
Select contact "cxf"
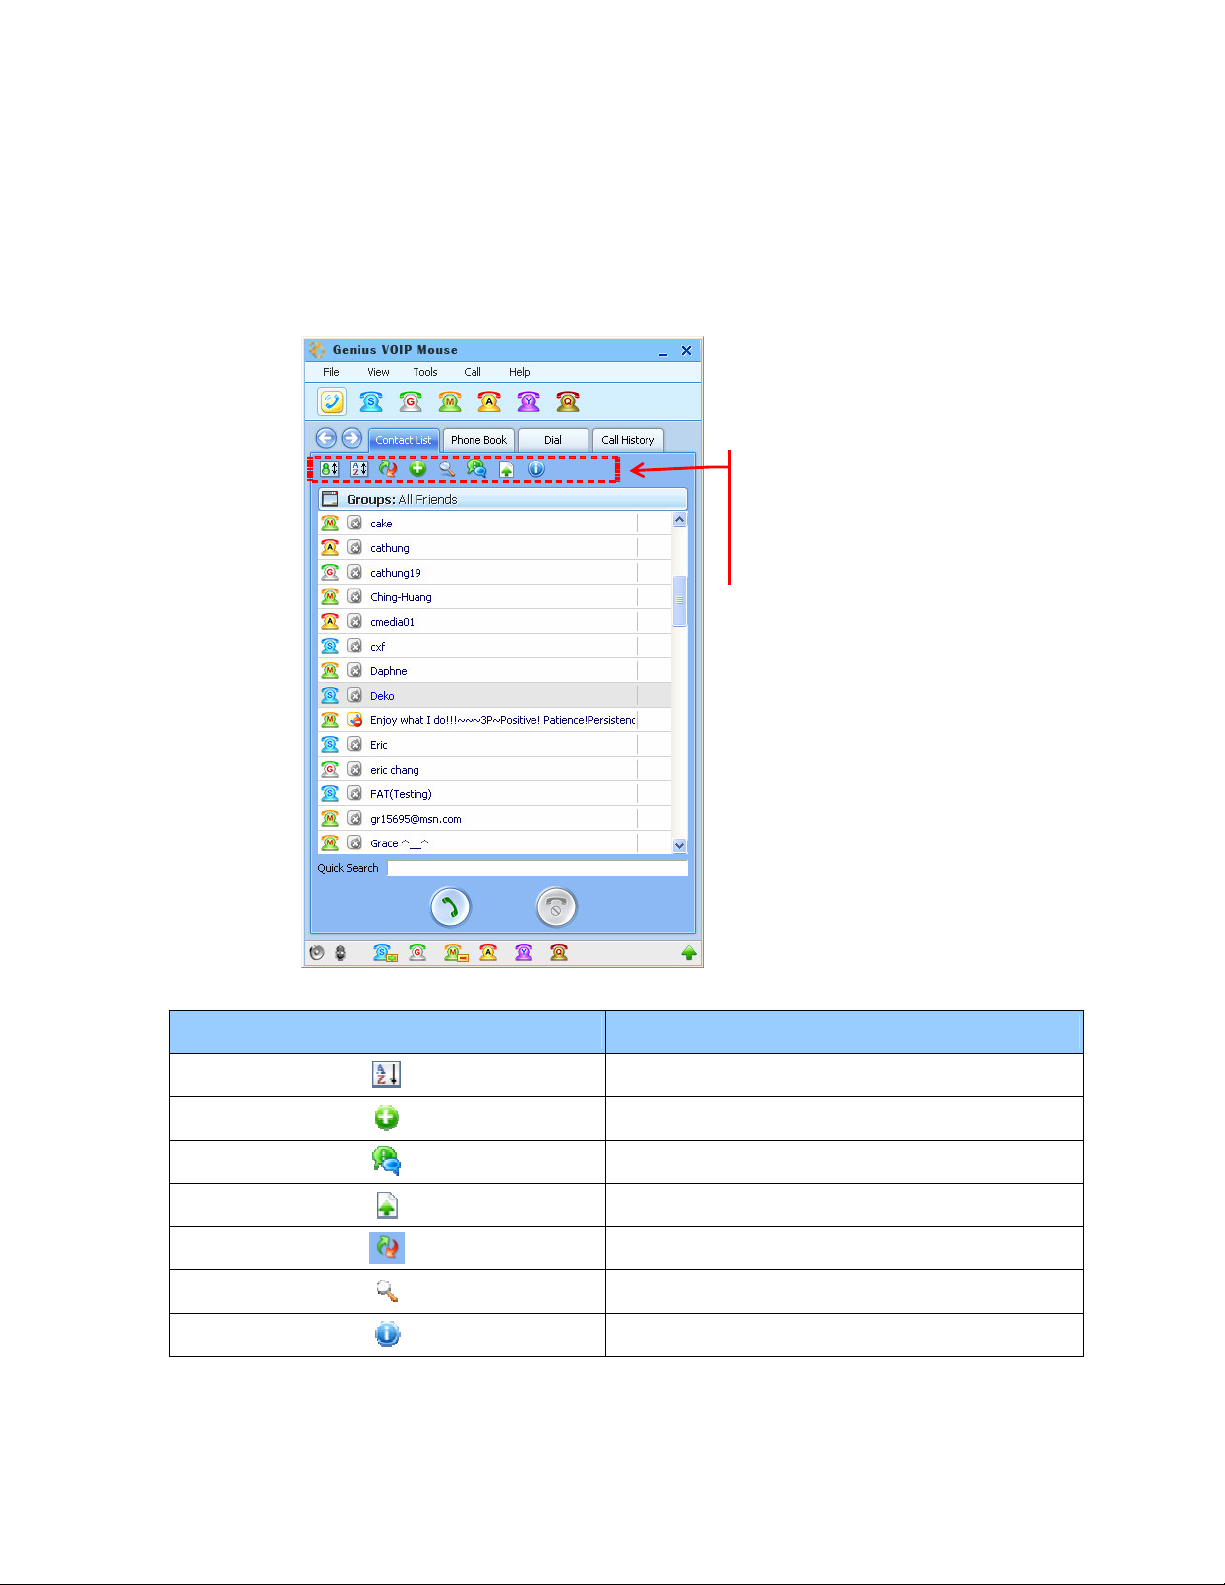pos(495,646)
